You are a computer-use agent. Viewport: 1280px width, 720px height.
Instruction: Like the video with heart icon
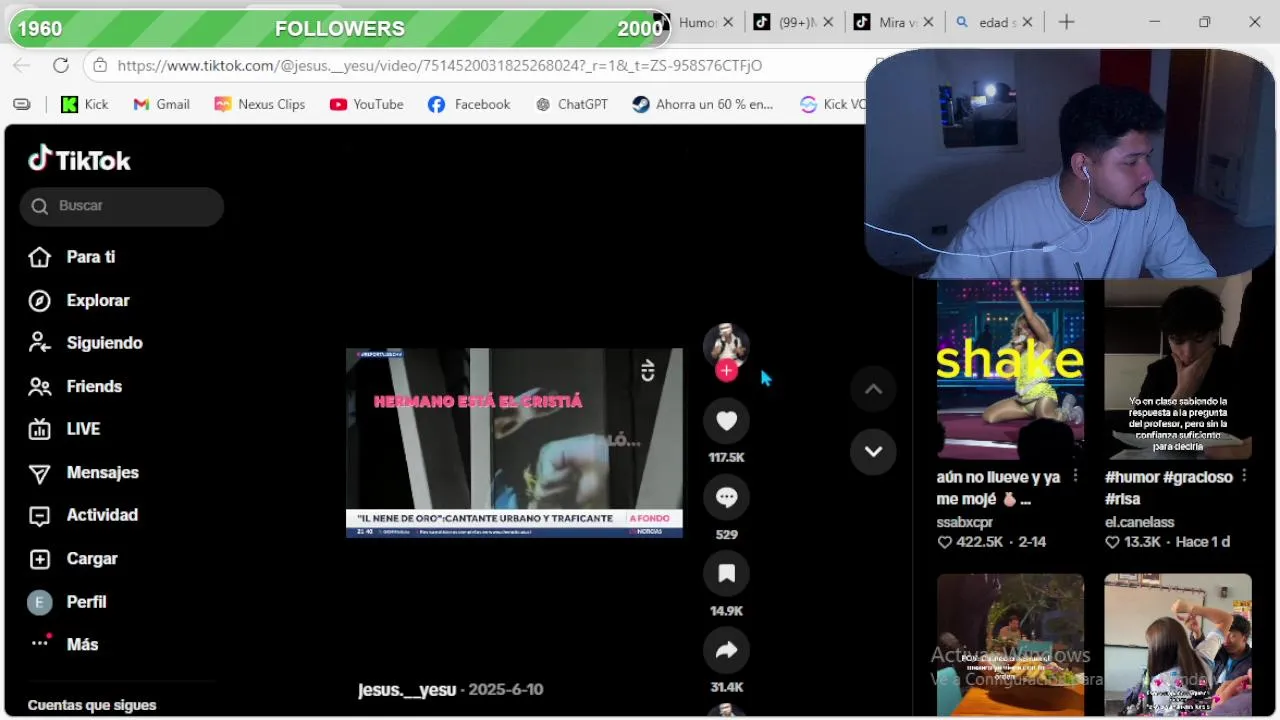pos(726,421)
